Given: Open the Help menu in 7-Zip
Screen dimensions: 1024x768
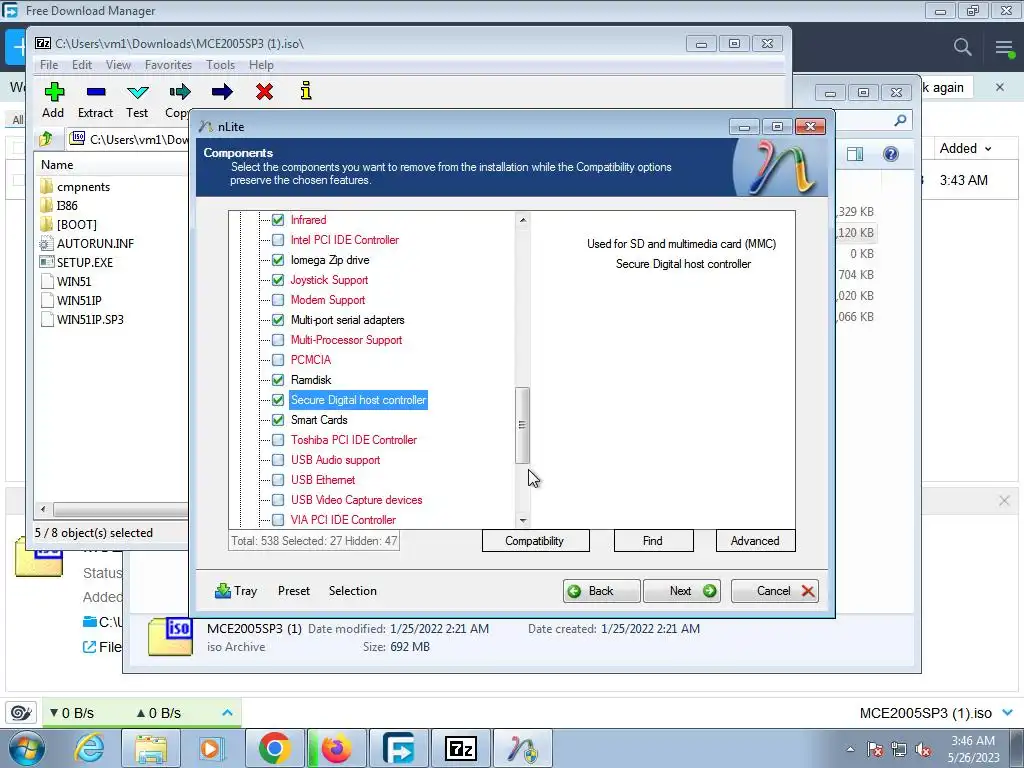Looking at the screenshot, I should (x=261, y=65).
